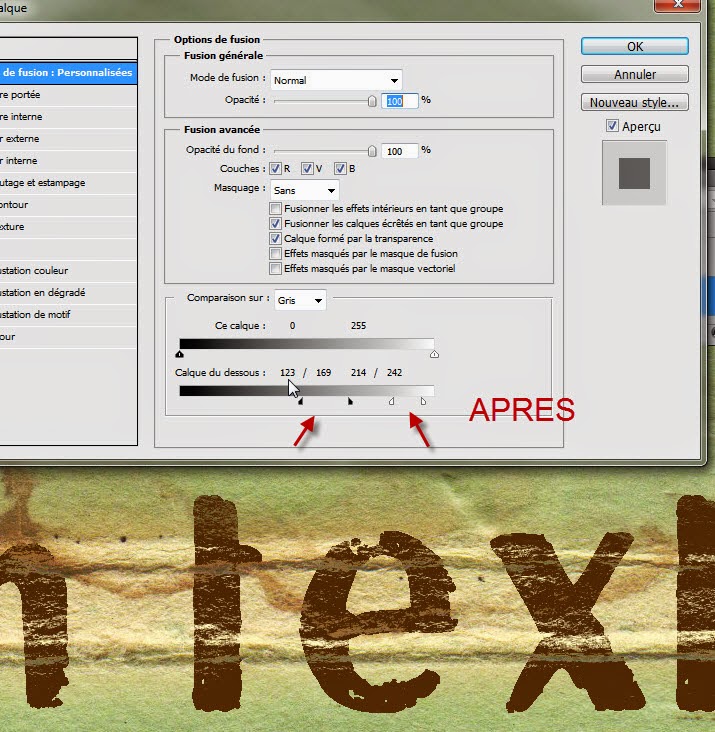This screenshot has height=732, width=715.
Task: Click the white right handle of Ce calque
Action: [434, 354]
